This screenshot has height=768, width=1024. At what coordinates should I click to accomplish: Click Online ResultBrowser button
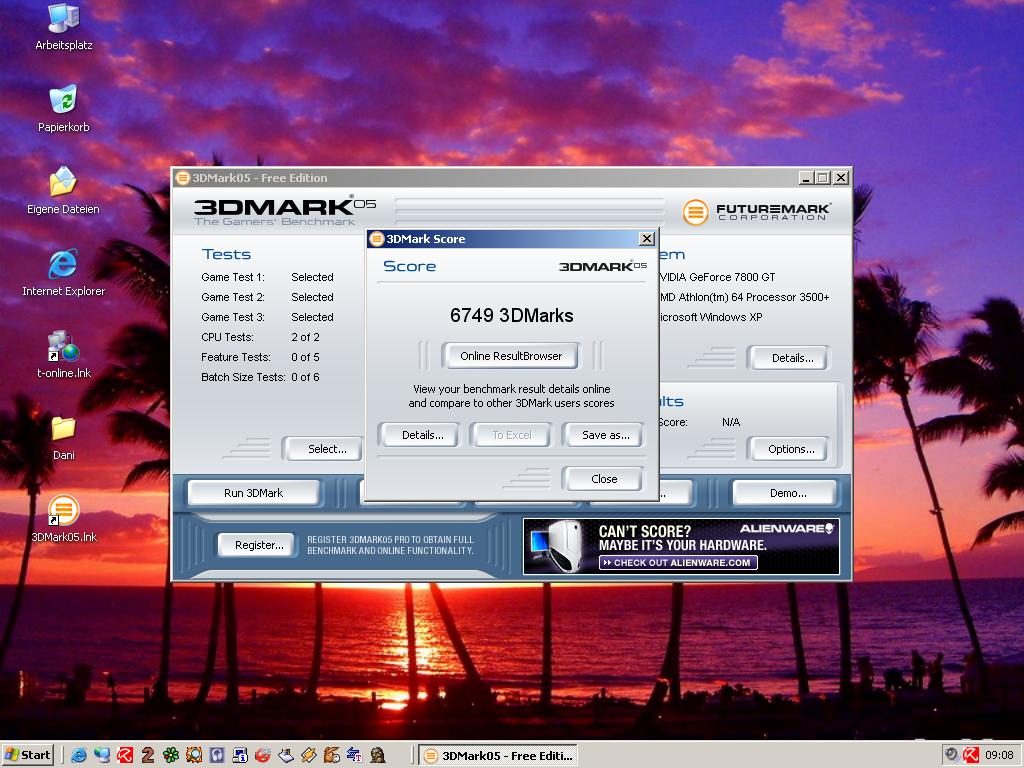pos(511,356)
